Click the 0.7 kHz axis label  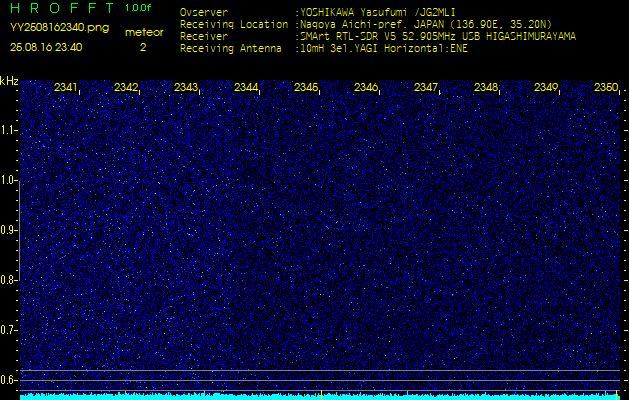click(x=8, y=330)
